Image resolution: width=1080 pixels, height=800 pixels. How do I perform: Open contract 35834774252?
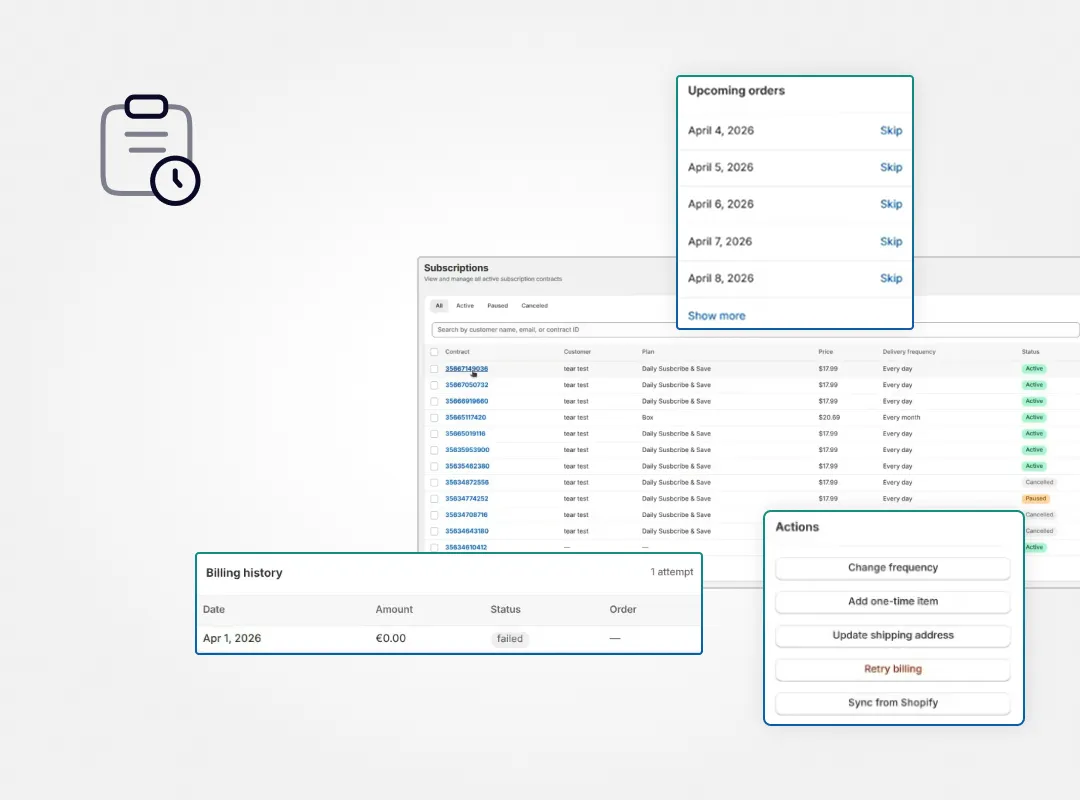(x=466, y=499)
